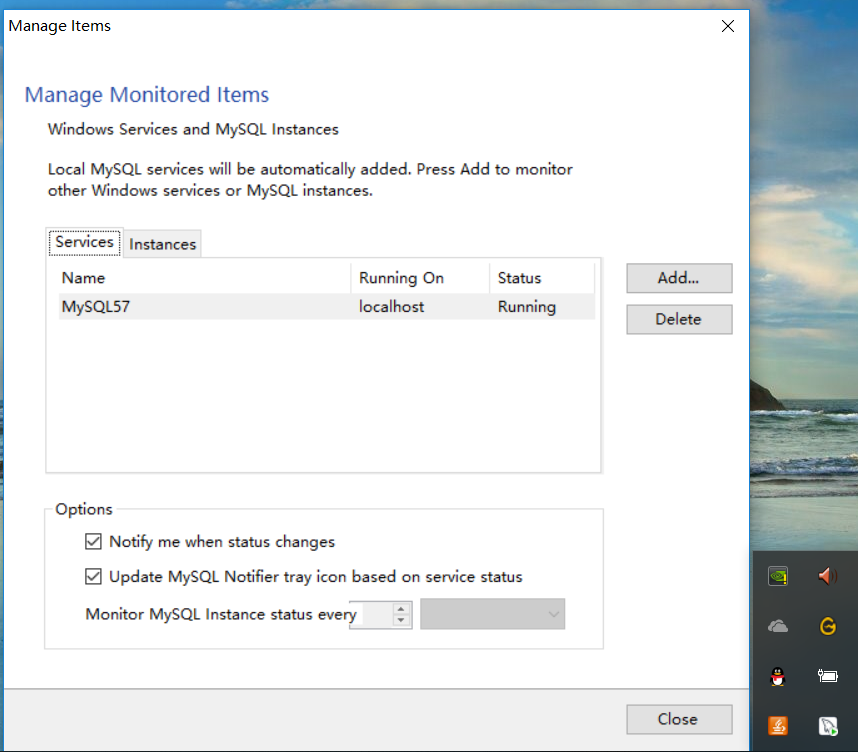Click the Options group label
Screen dimensions: 858x752
(84, 509)
